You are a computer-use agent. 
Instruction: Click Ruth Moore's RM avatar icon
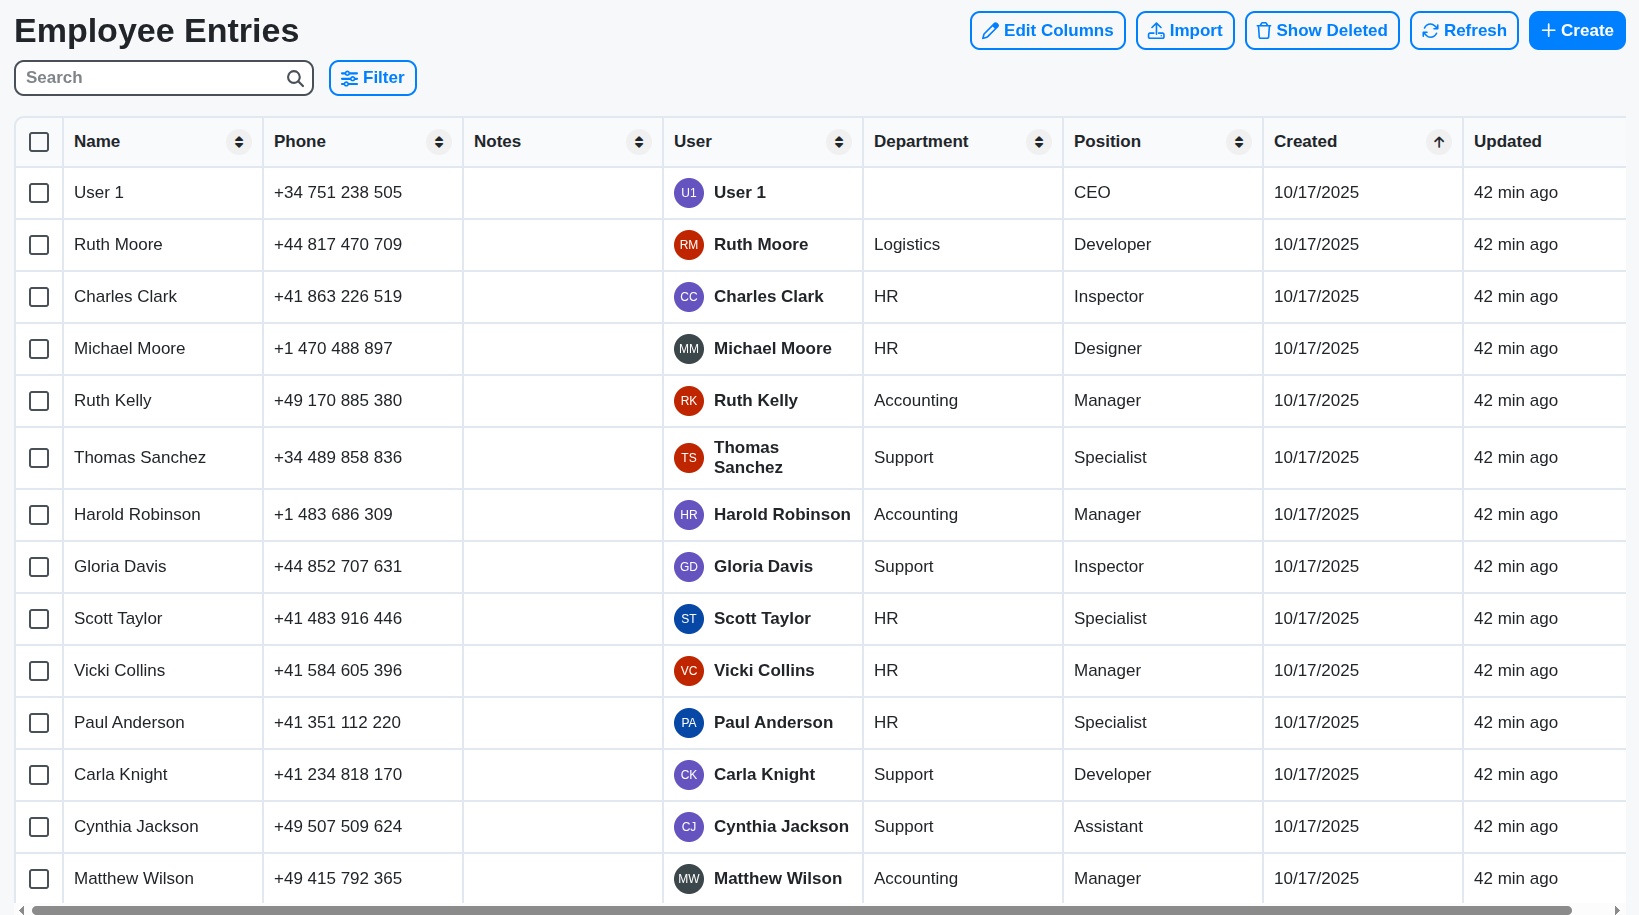tap(688, 244)
